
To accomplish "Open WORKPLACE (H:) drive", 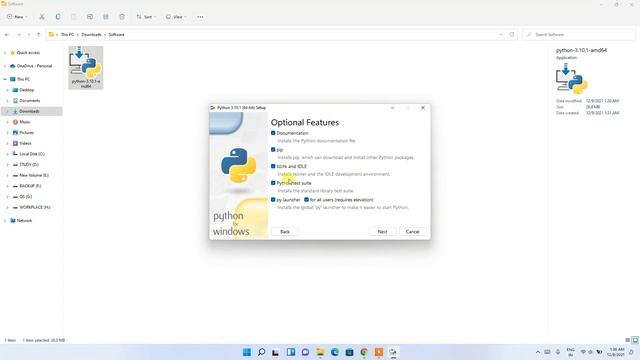I will 35,207.
